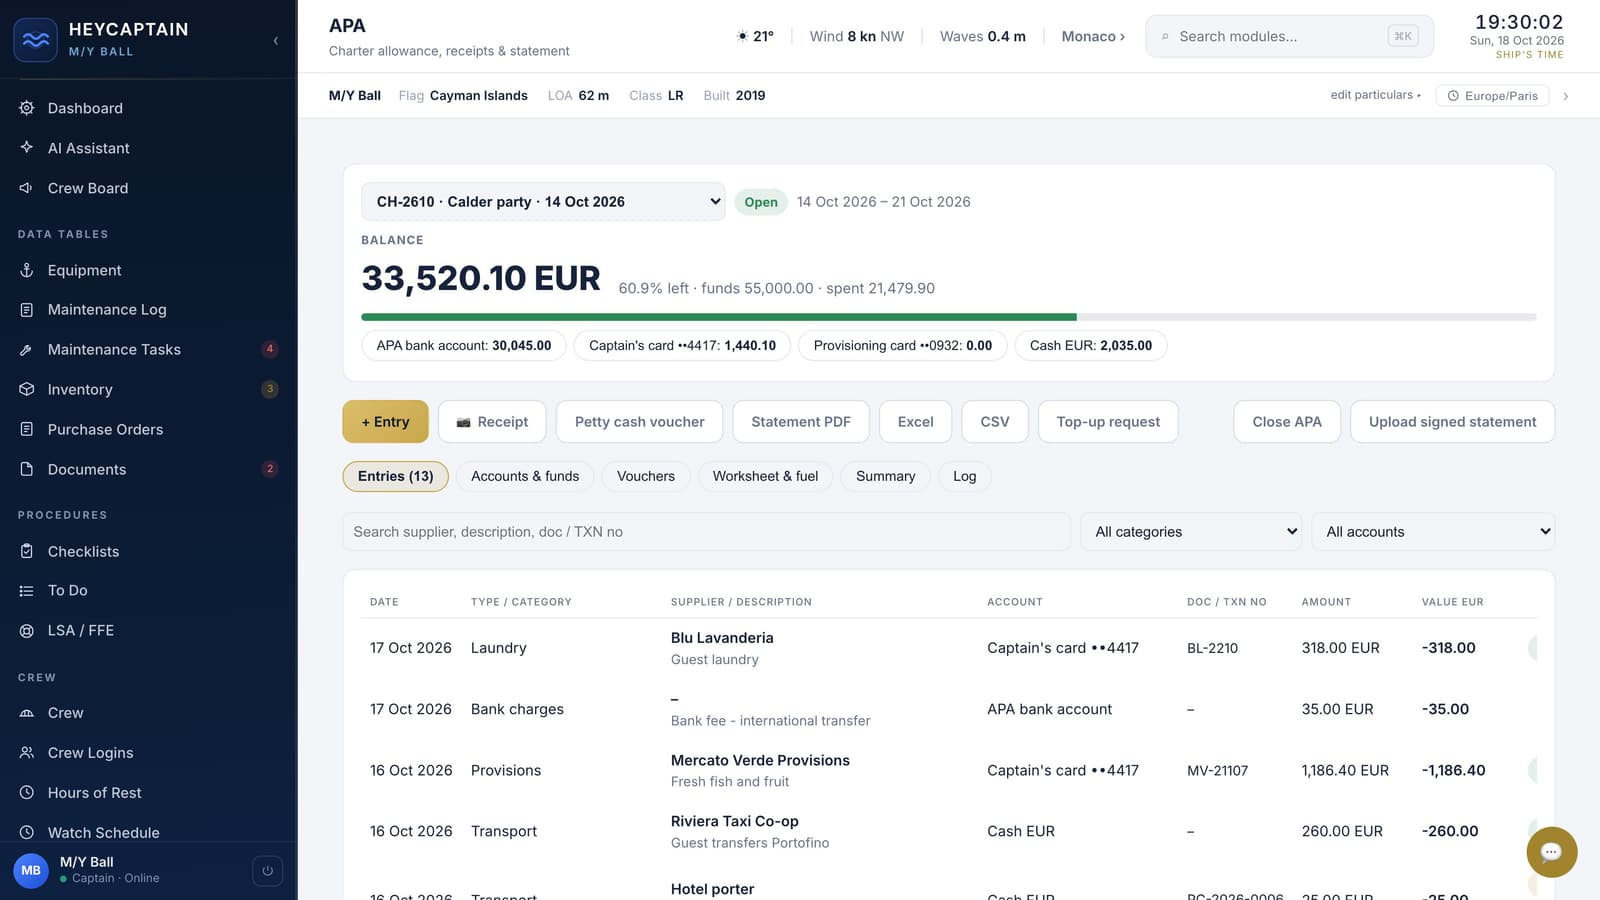Open Maintenance Log in sidebar
The height and width of the screenshot is (900, 1600).
click(148, 310)
